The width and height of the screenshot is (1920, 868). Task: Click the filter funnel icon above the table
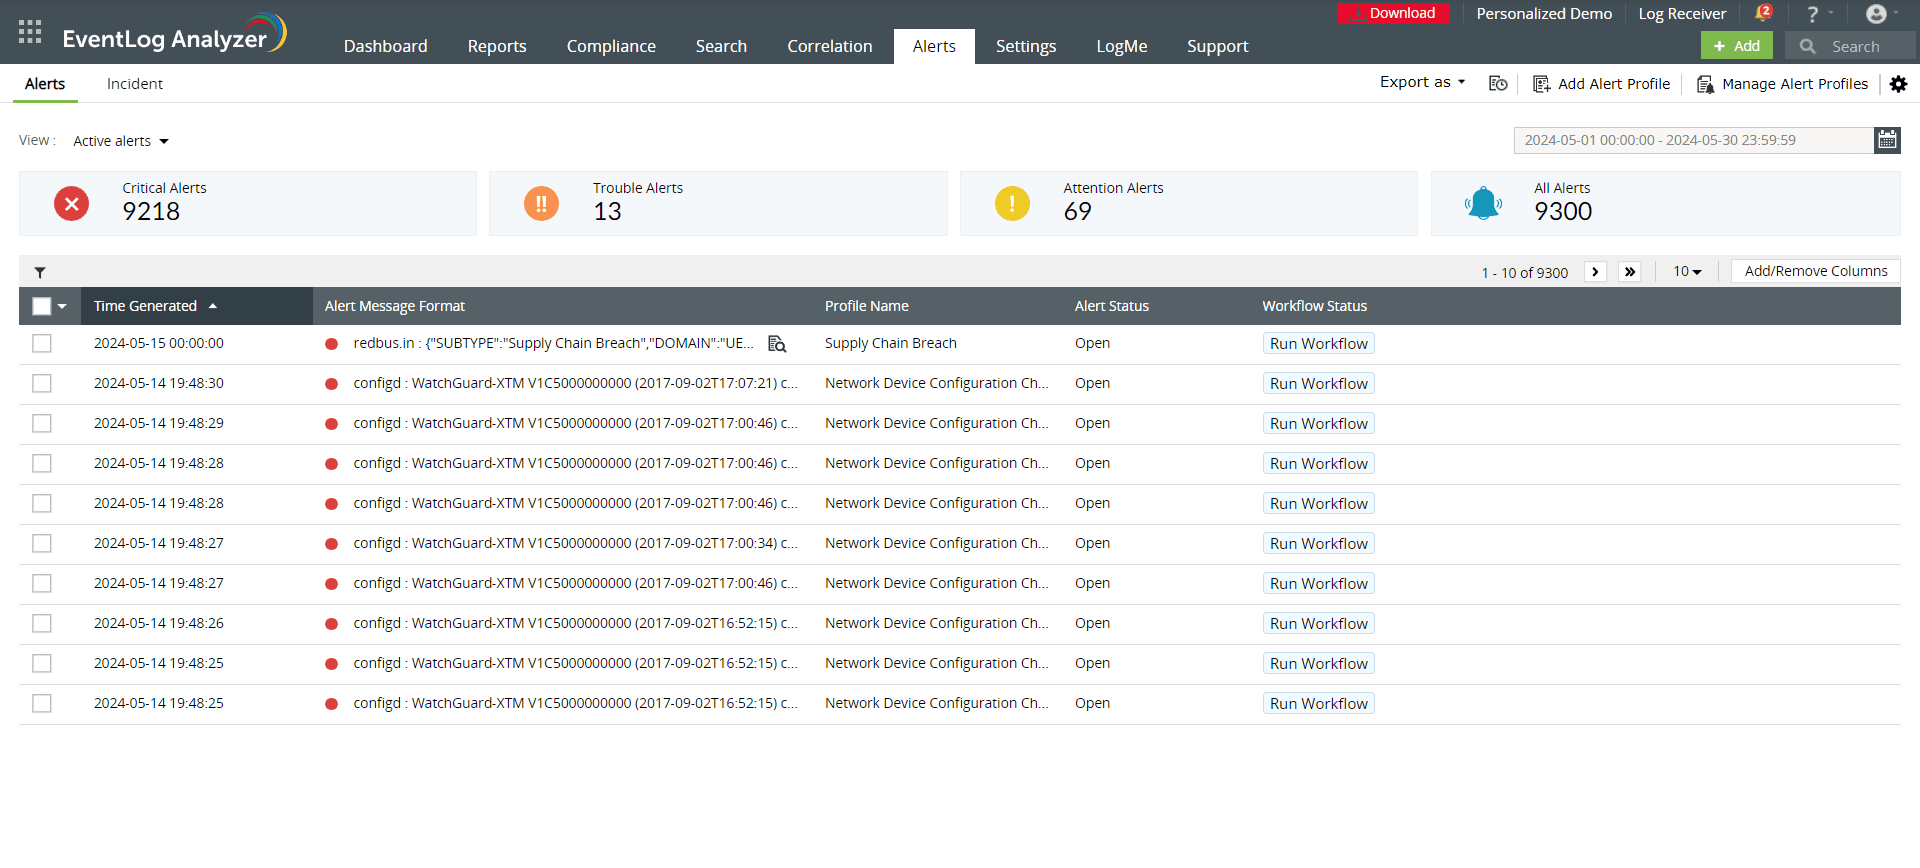(x=40, y=272)
